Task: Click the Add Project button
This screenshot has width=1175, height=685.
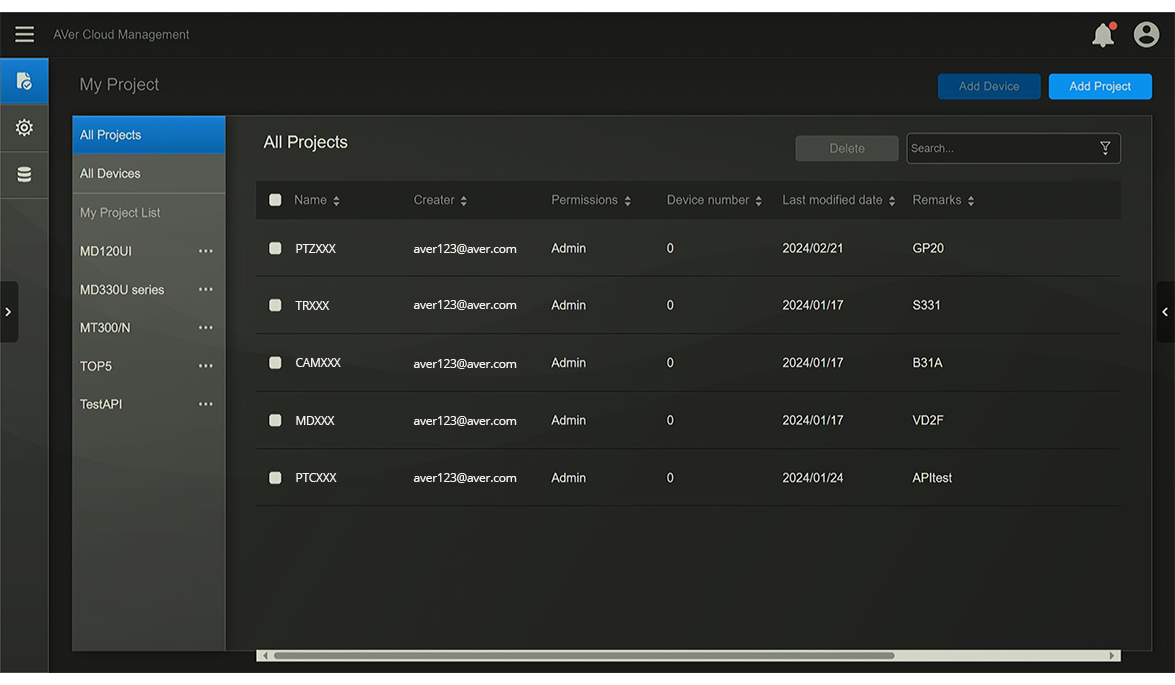Action: [x=1099, y=86]
